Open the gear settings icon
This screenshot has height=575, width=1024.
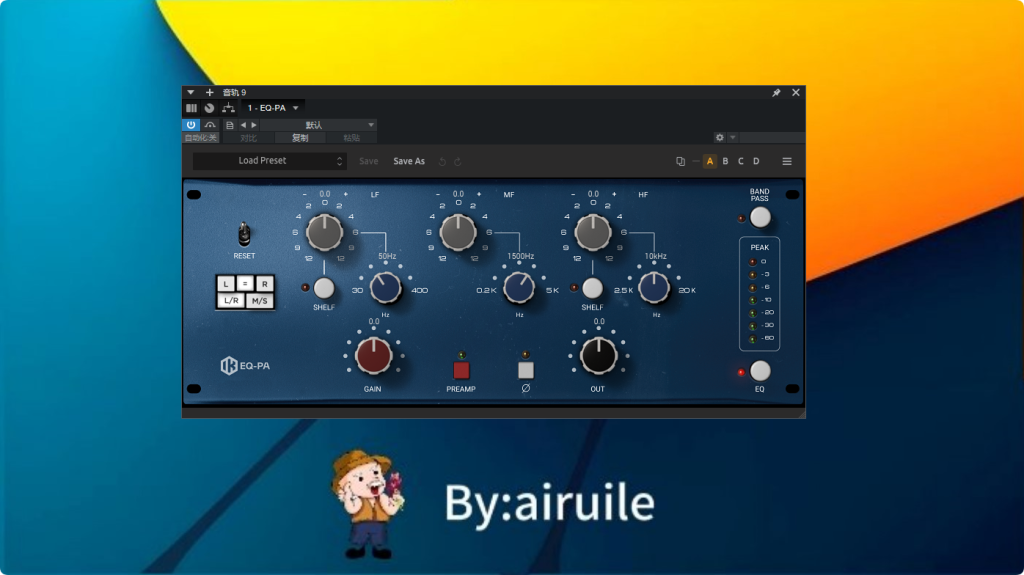pyautogui.click(x=720, y=137)
